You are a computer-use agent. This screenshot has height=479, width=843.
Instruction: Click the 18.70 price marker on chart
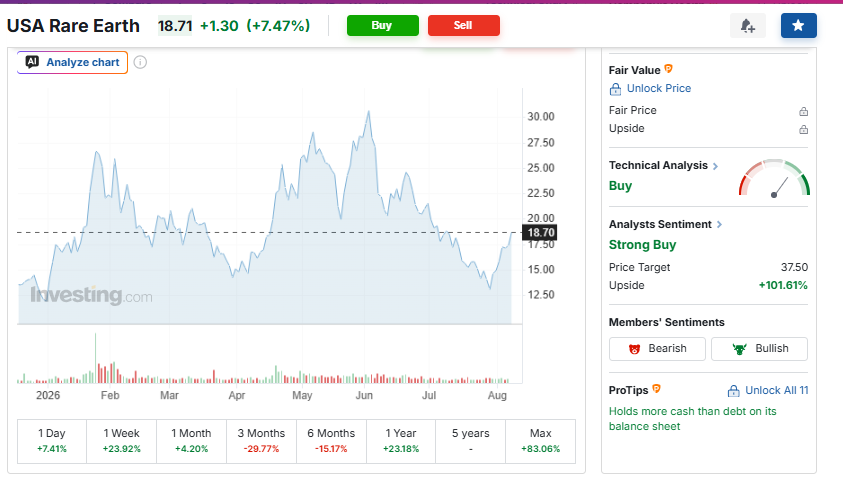pos(540,232)
